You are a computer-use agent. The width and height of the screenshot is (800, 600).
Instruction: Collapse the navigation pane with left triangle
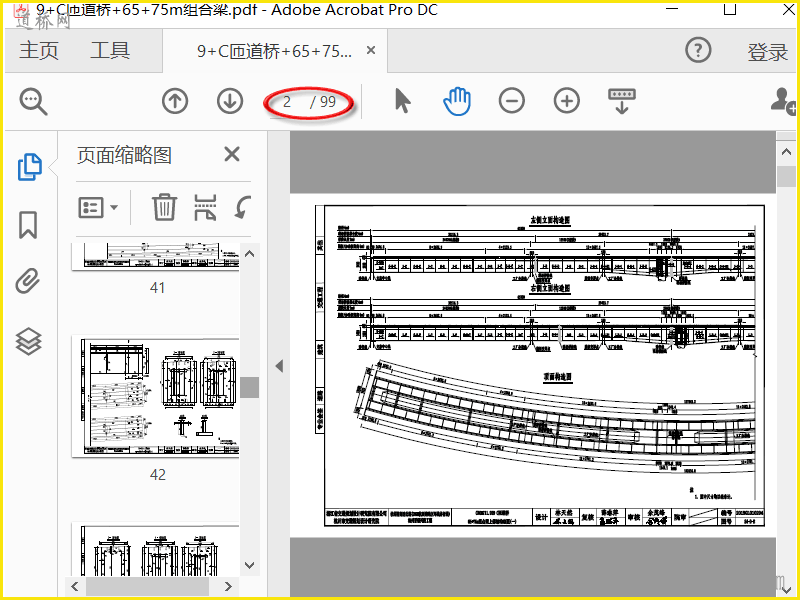click(x=279, y=366)
